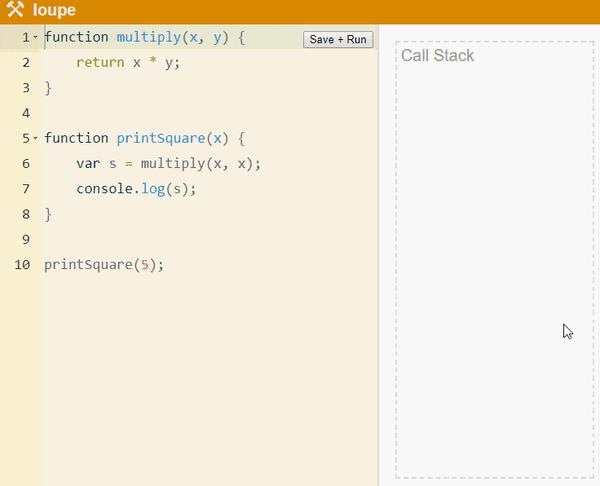The image size is (600, 486).
Task: Click line number 2 in the gutter
Action: (x=26, y=62)
